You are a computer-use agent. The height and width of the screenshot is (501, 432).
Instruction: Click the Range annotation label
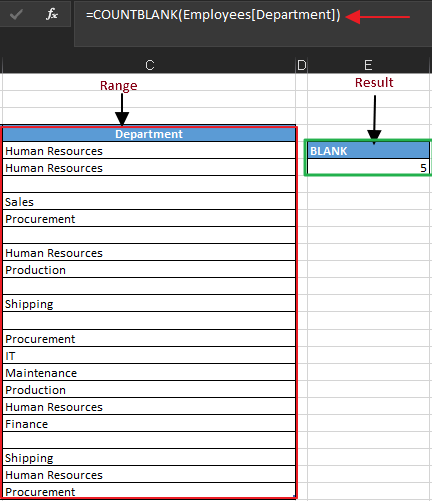119,86
